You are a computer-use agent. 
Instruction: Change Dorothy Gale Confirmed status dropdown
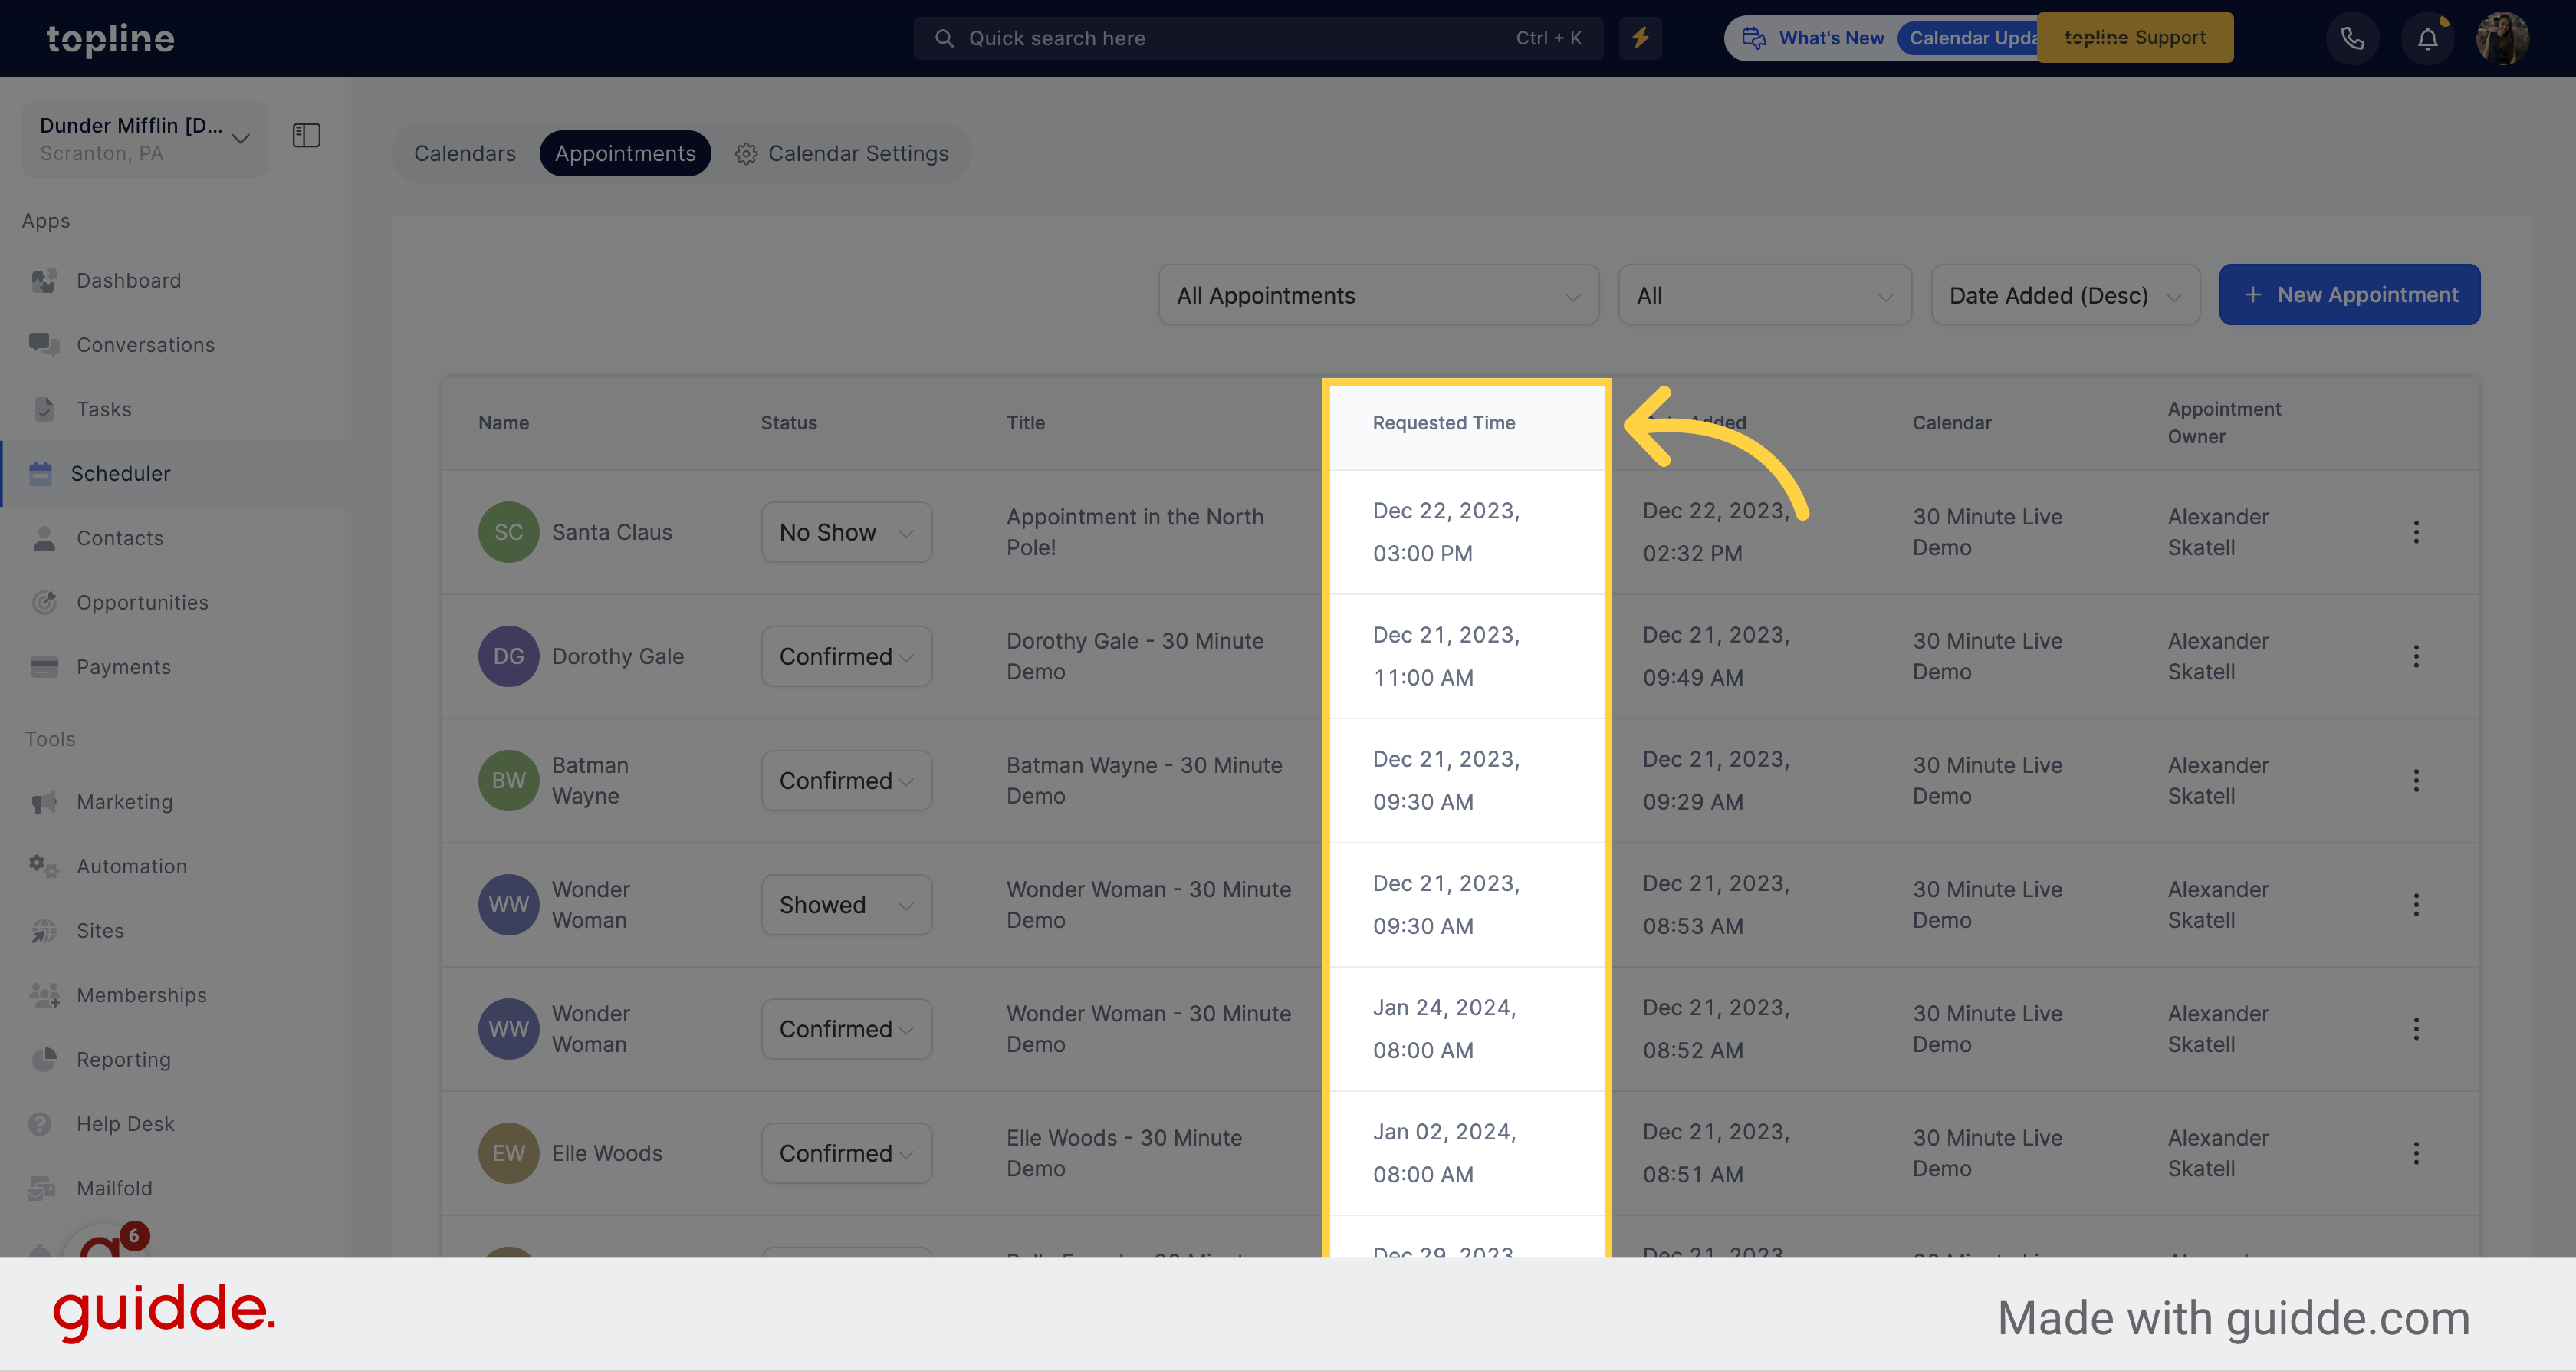tap(846, 656)
